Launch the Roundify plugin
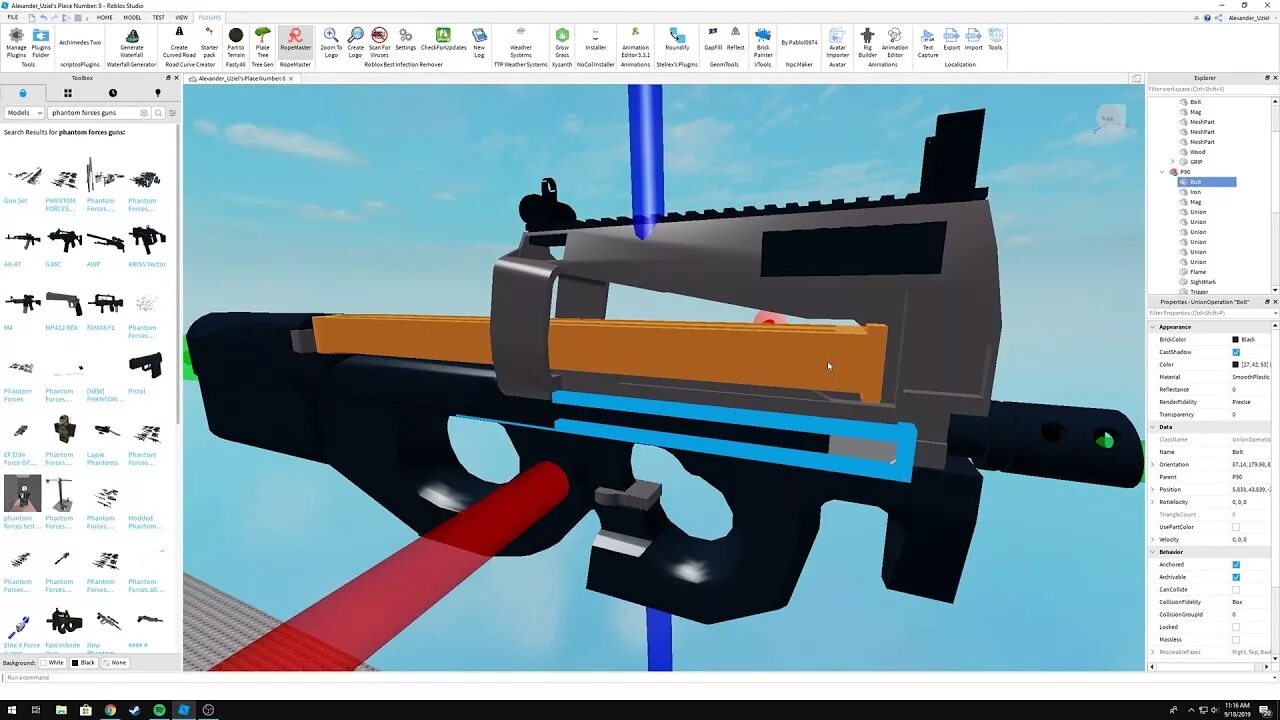Screen dimensions: 1280x720 (x=677, y=40)
